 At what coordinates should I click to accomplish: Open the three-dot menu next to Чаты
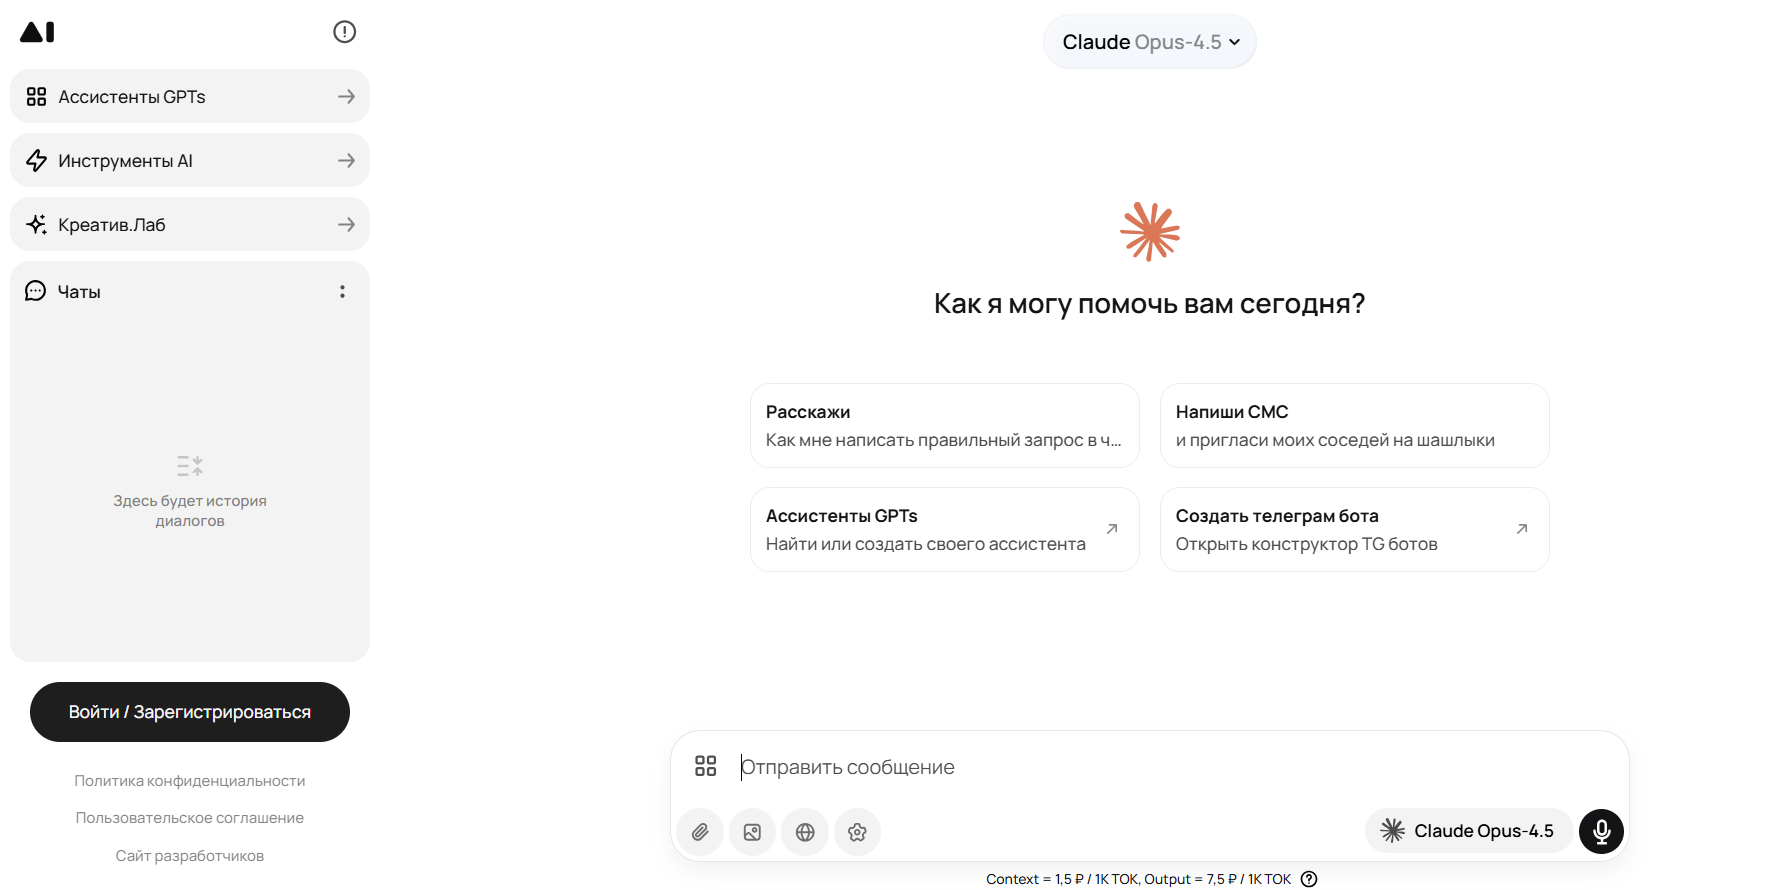point(342,292)
